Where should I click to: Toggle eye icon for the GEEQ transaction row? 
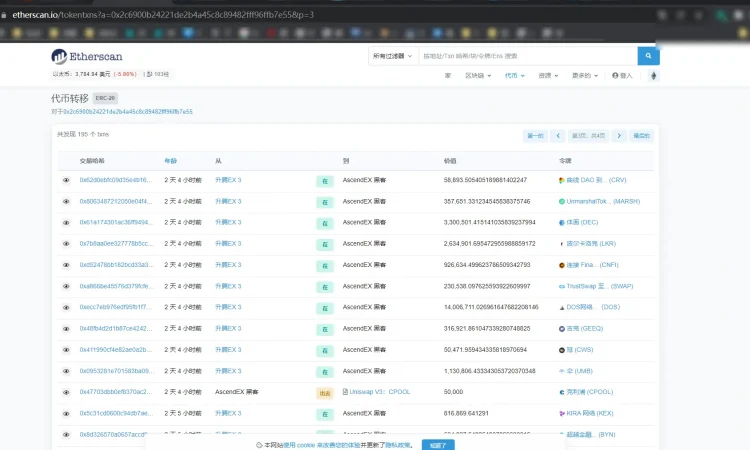[x=66, y=329]
